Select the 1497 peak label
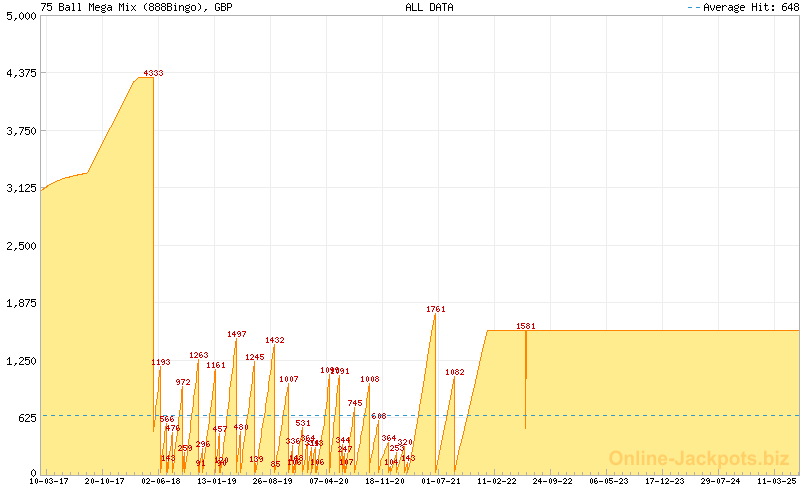Screen dimensions: 800x490 click(236, 334)
